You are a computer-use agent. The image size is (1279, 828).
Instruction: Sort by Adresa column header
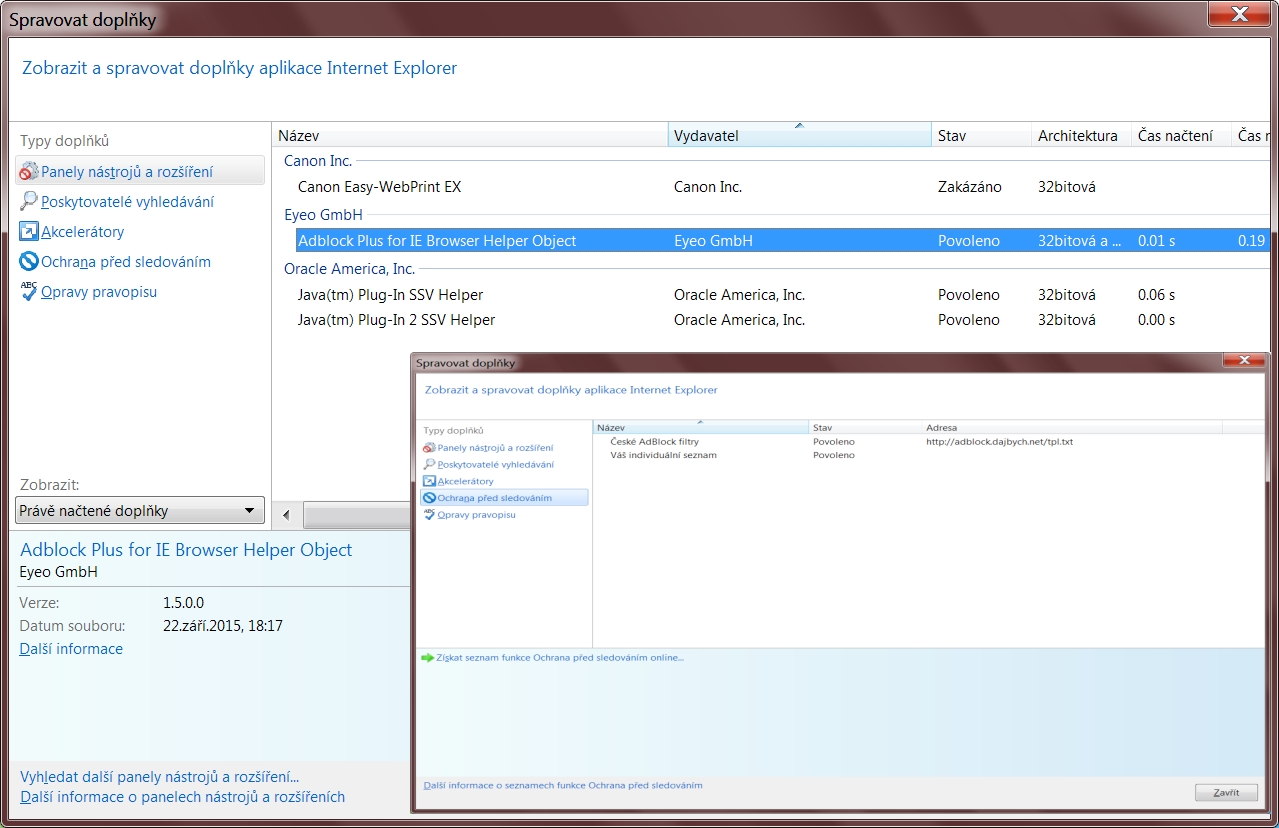[x=1072, y=427]
